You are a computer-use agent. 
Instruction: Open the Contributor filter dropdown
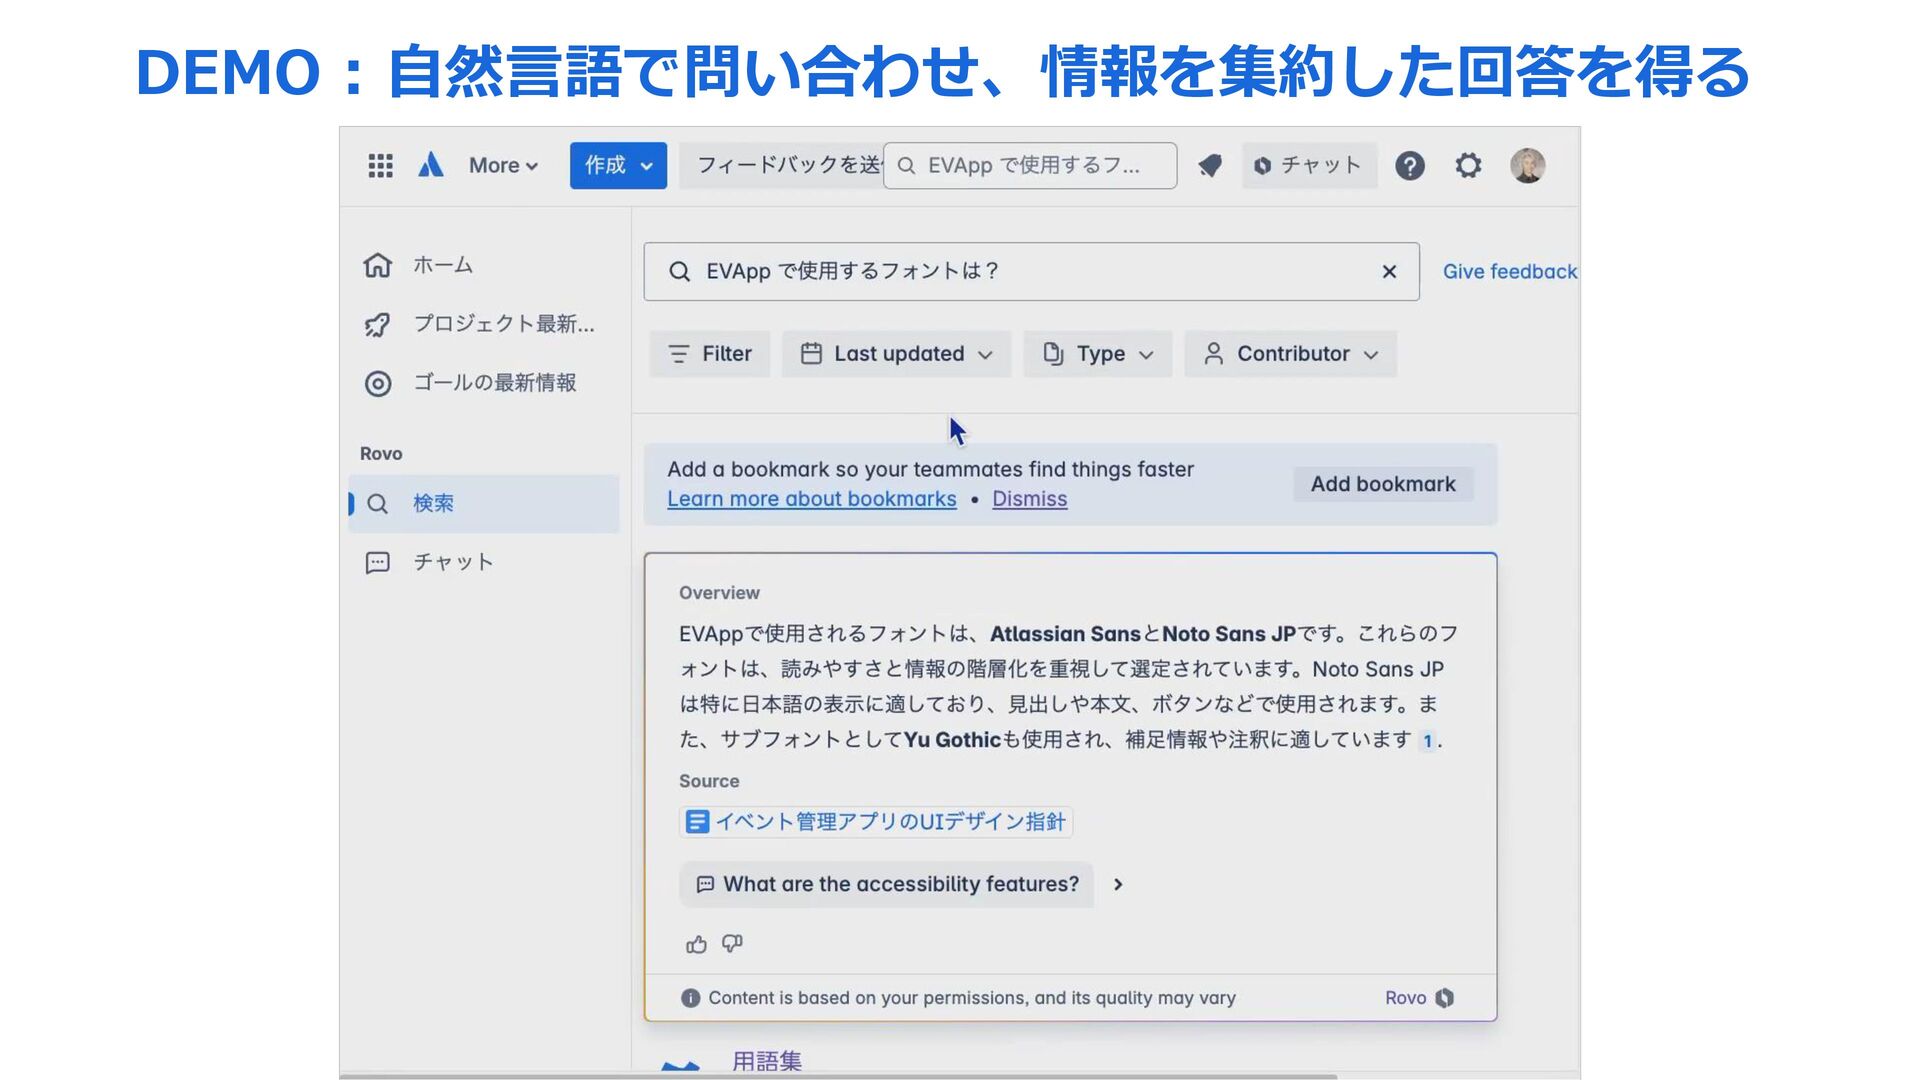pos(1291,354)
